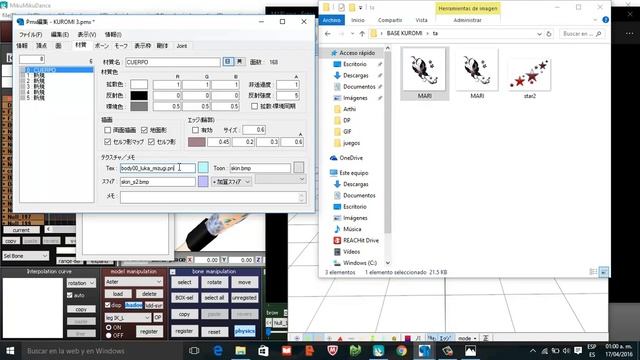Open the Sel Bone dropdown in MikuMikuDance
640x360 pixels.
tap(25, 256)
